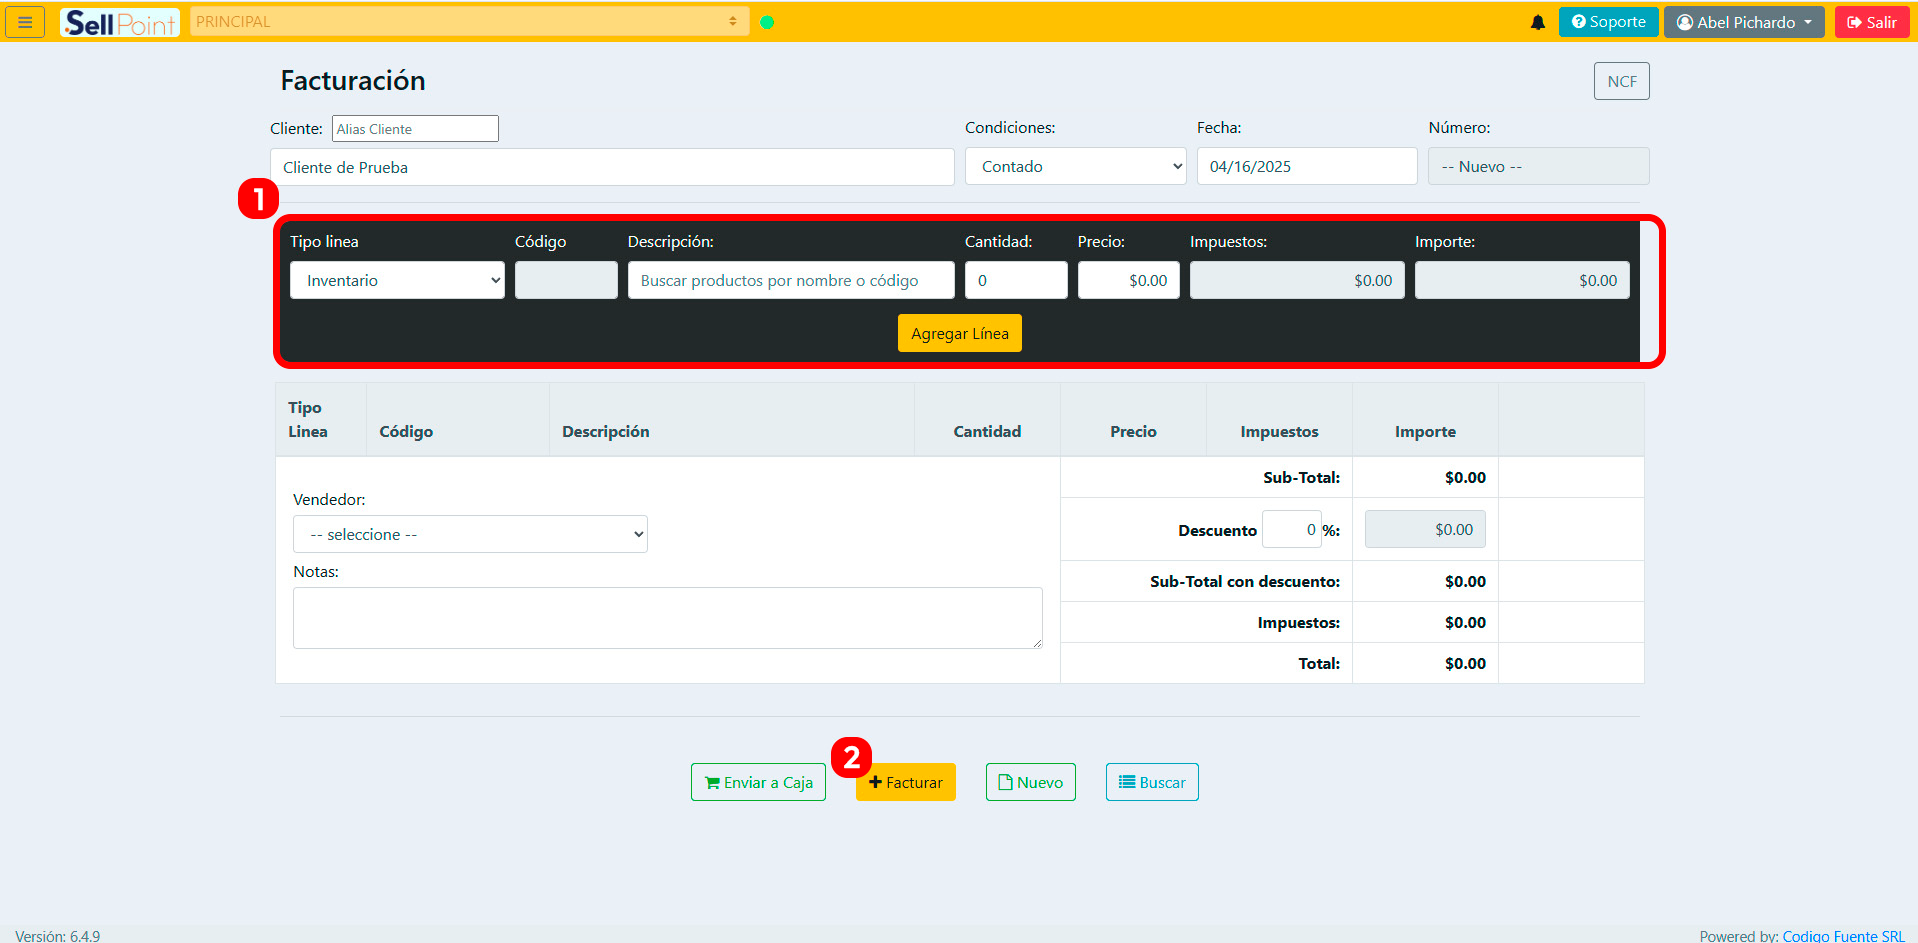Click the Agregar Línea button
The width and height of the screenshot is (1918, 943).
(959, 334)
